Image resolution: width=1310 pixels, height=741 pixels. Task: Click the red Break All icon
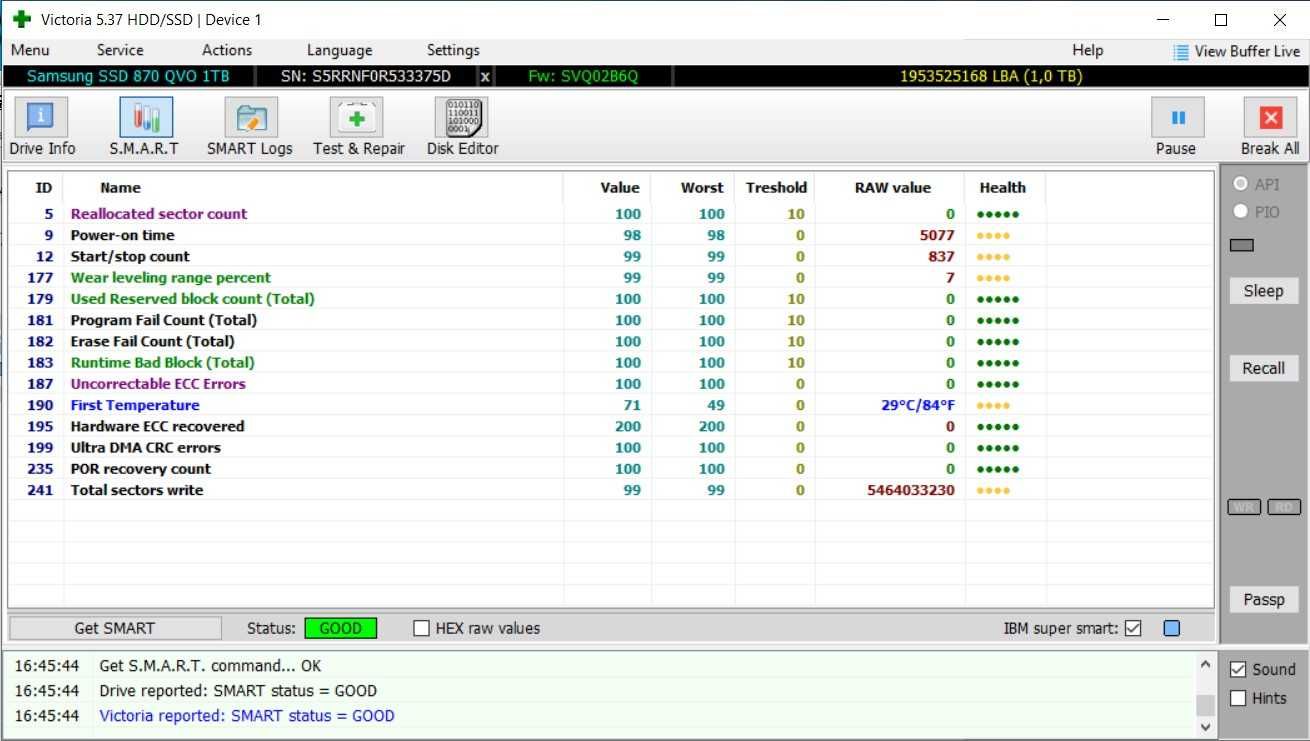[1270, 117]
